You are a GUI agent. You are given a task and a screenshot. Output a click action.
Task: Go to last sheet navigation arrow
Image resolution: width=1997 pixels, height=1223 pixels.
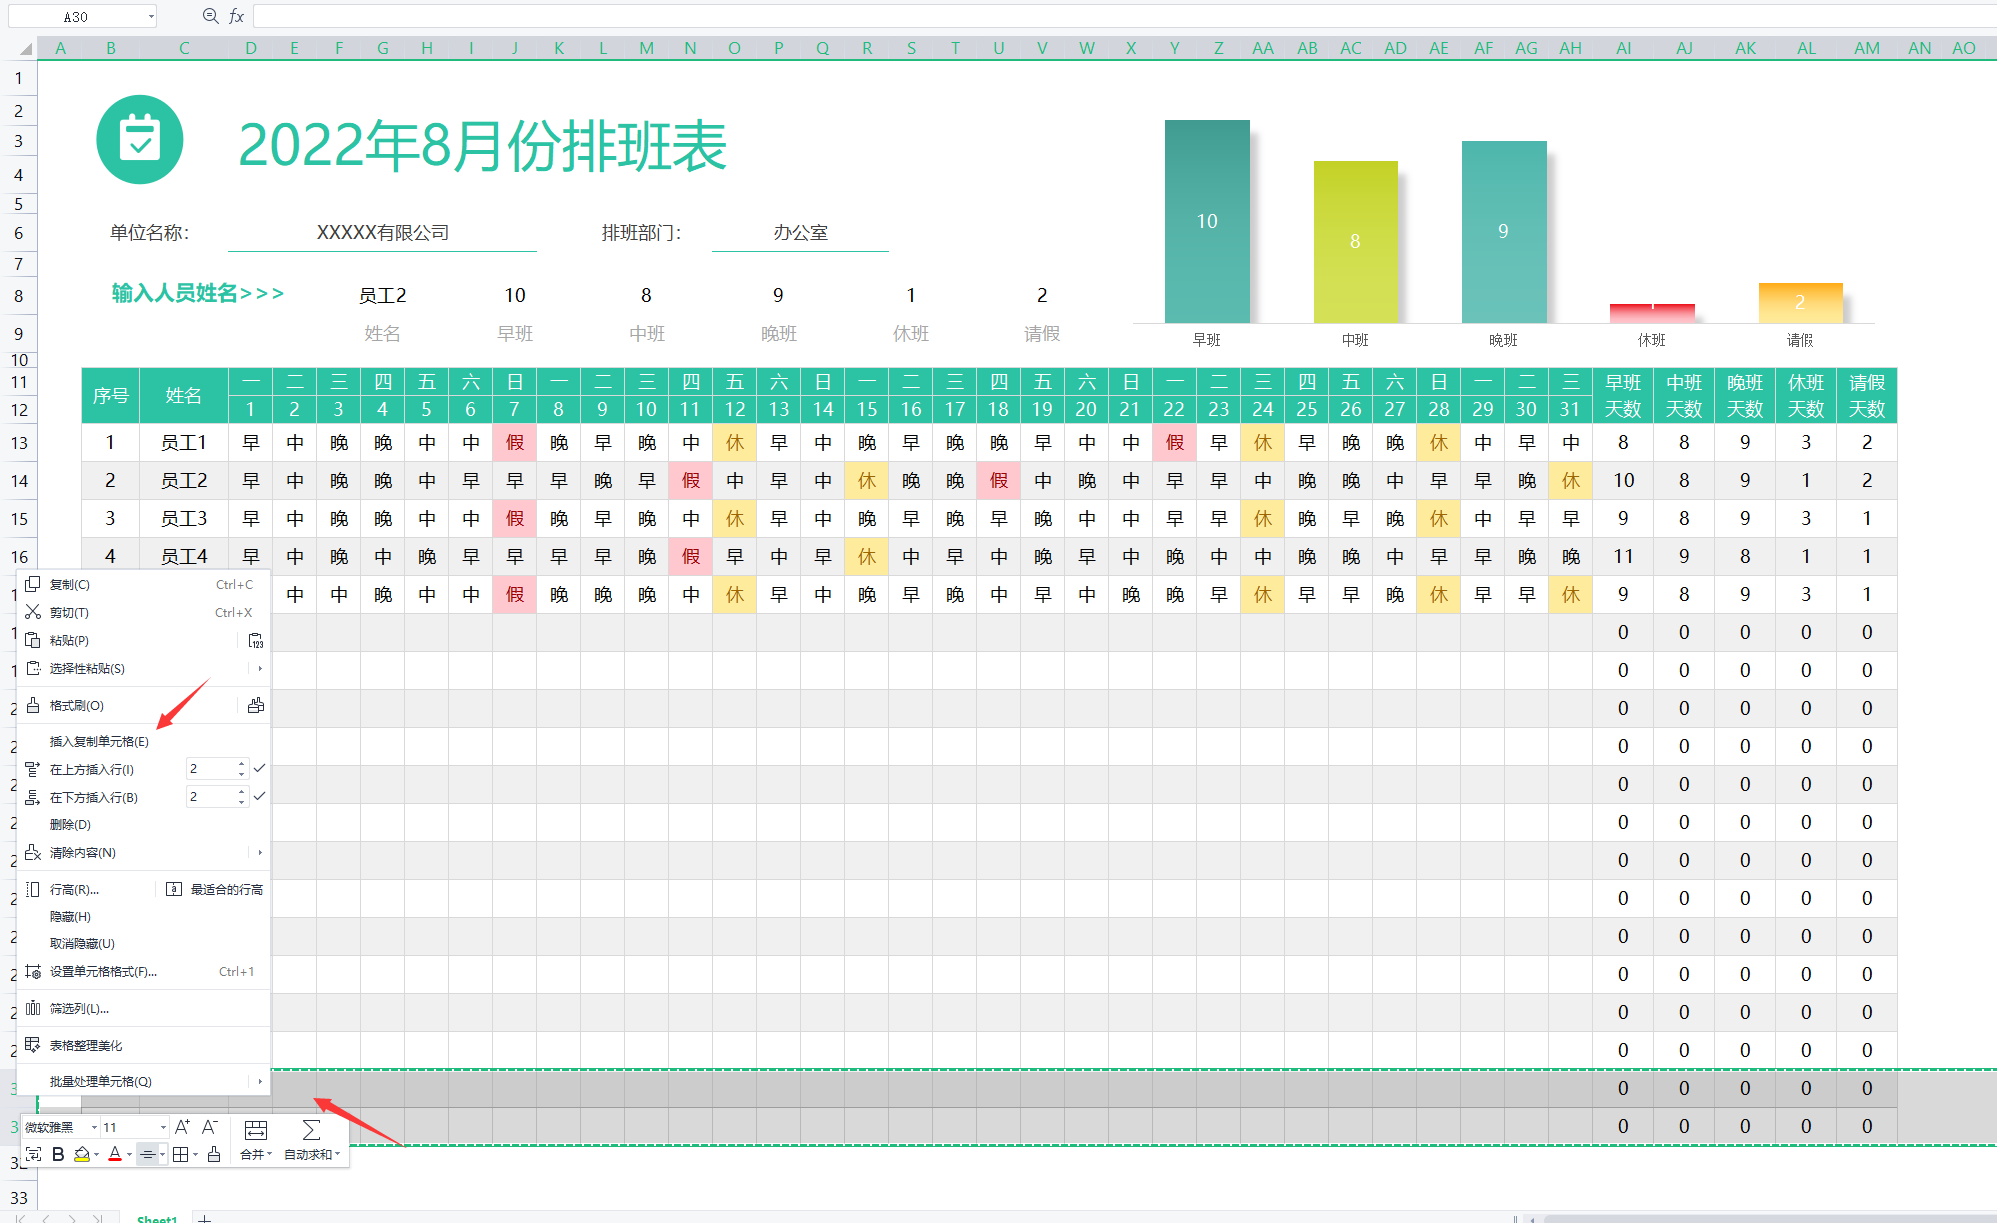coord(98,1218)
